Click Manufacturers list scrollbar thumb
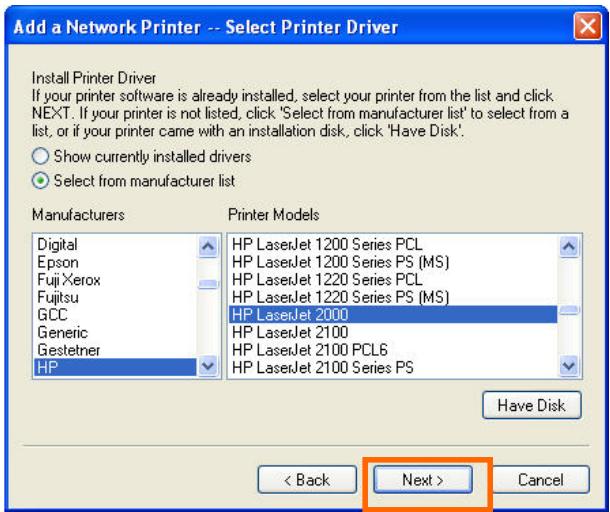610x512 pixels. point(208,284)
